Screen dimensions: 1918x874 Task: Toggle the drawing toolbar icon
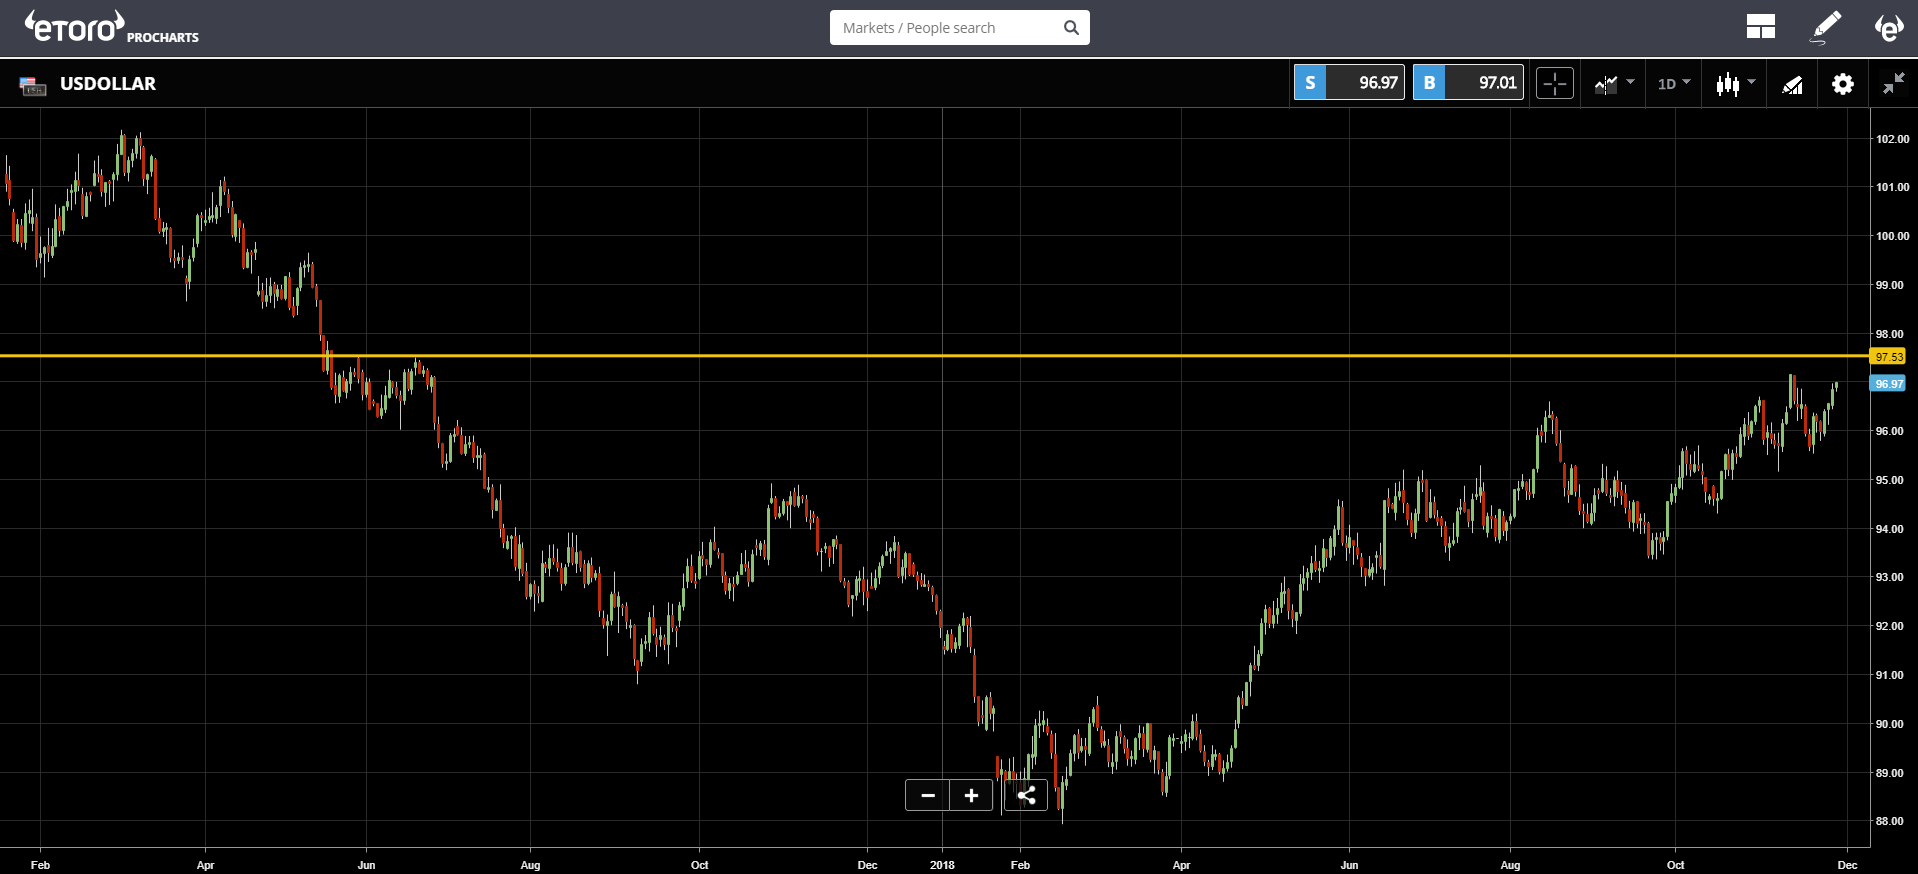(1792, 85)
